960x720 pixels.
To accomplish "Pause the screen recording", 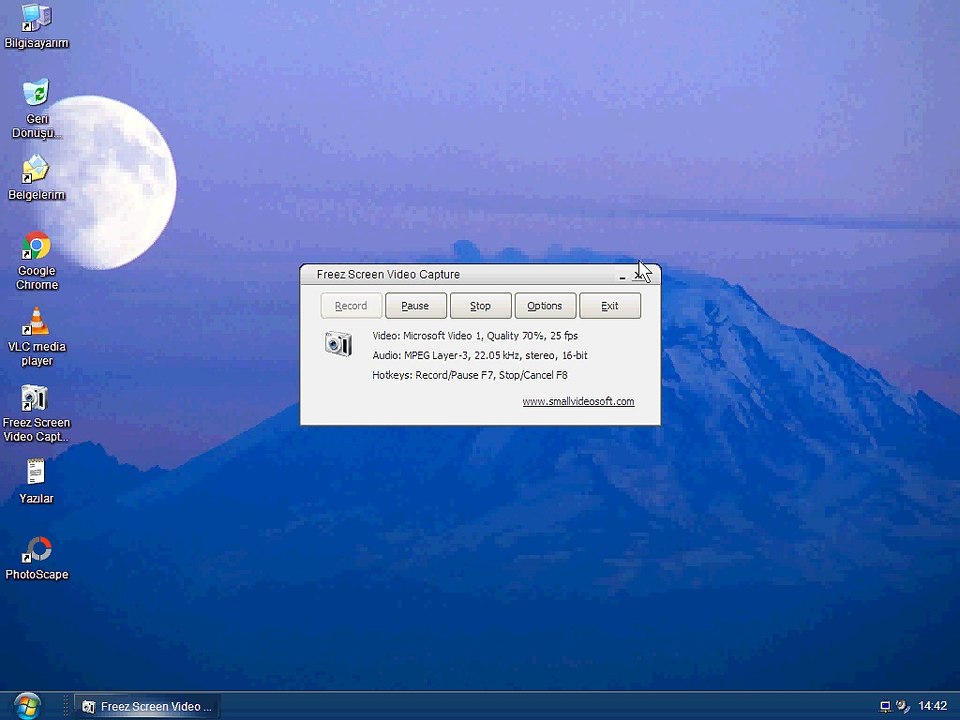I will [415, 306].
